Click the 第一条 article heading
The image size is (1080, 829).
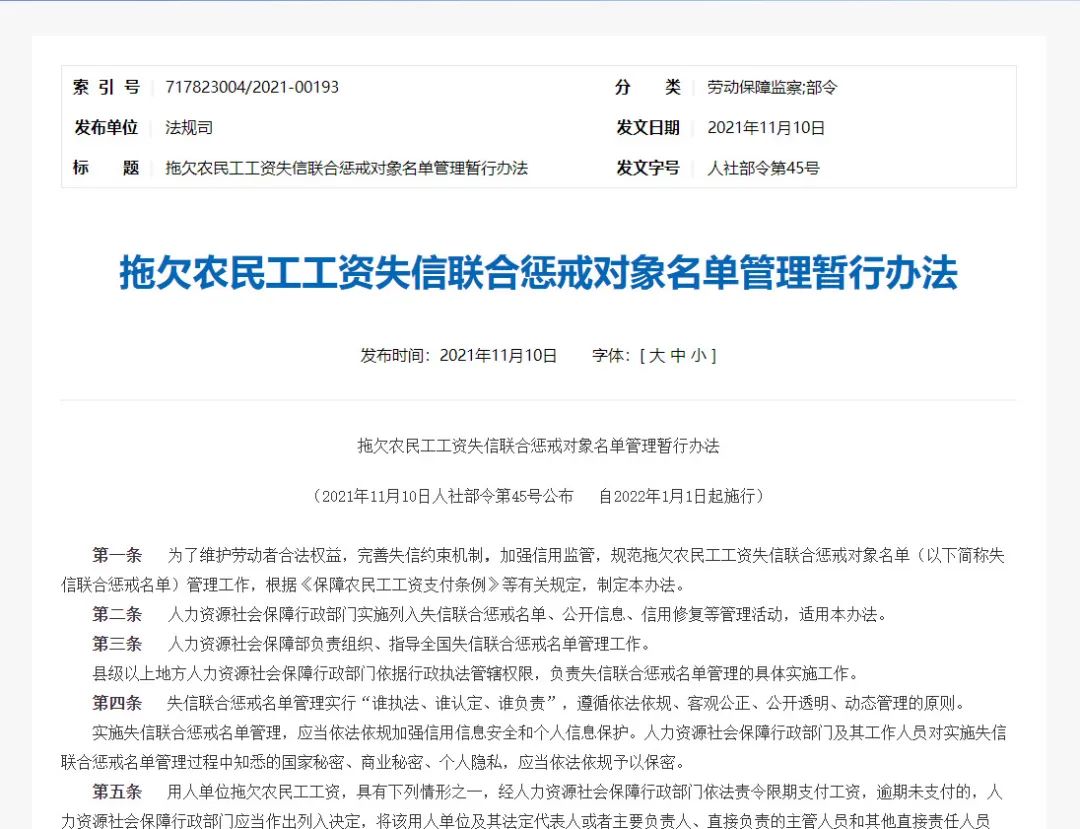pos(117,556)
